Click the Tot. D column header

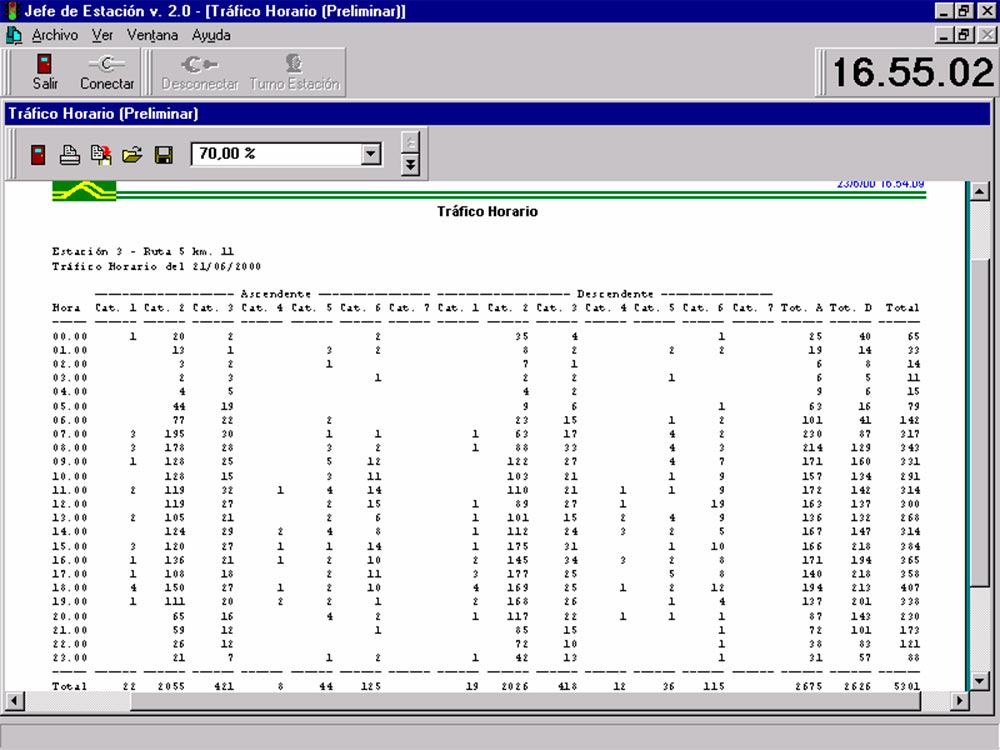tap(850, 308)
